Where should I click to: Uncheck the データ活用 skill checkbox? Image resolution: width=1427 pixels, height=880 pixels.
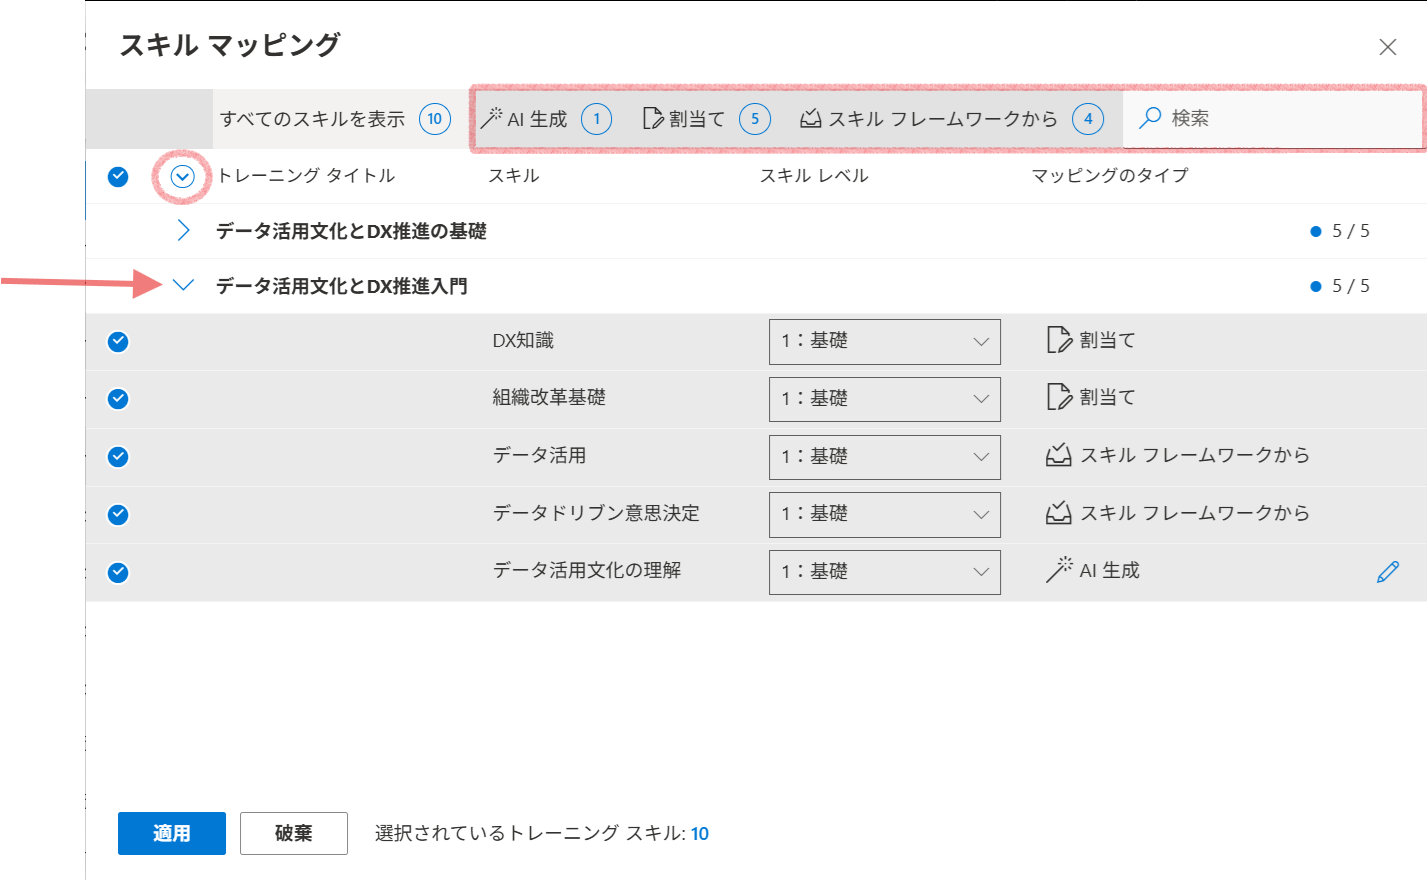118,457
